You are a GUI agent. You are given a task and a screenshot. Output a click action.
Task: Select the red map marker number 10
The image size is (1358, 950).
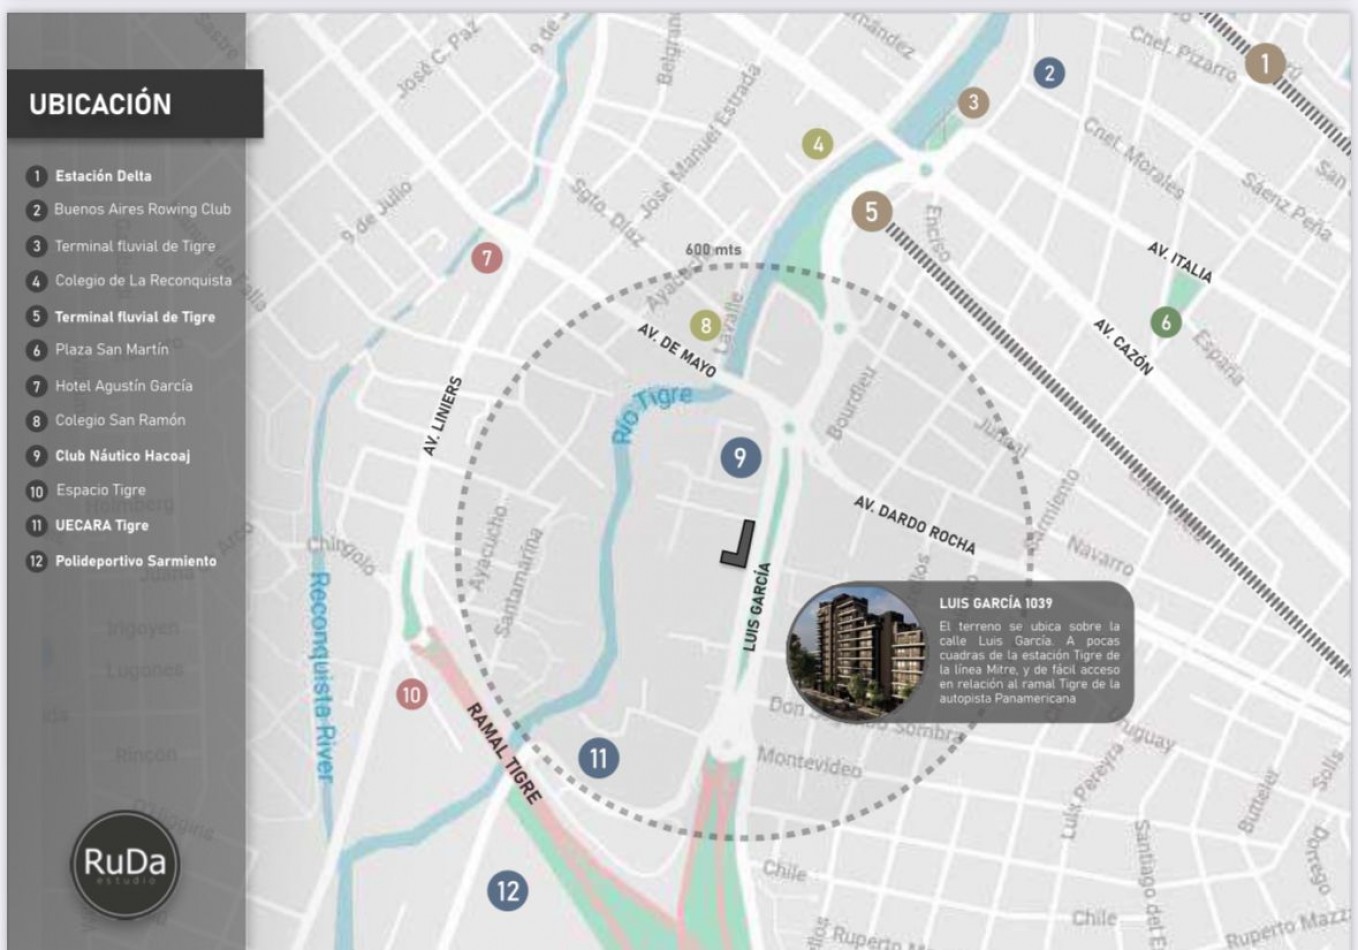(411, 694)
